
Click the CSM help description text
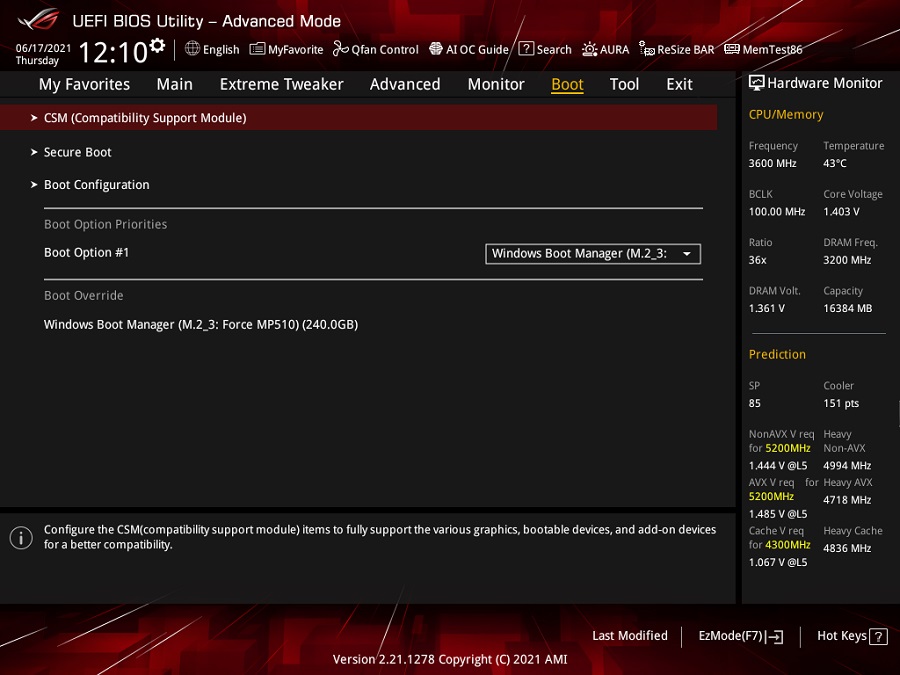tap(380, 537)
